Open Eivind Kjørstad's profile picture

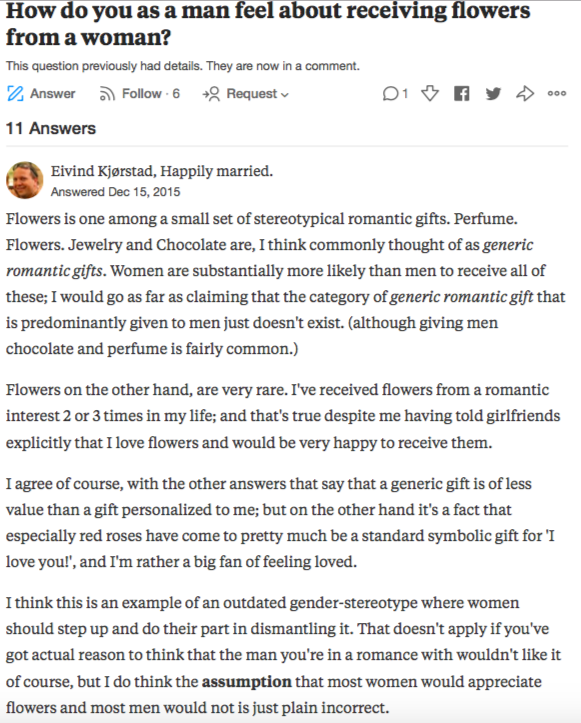pos(24,180)
